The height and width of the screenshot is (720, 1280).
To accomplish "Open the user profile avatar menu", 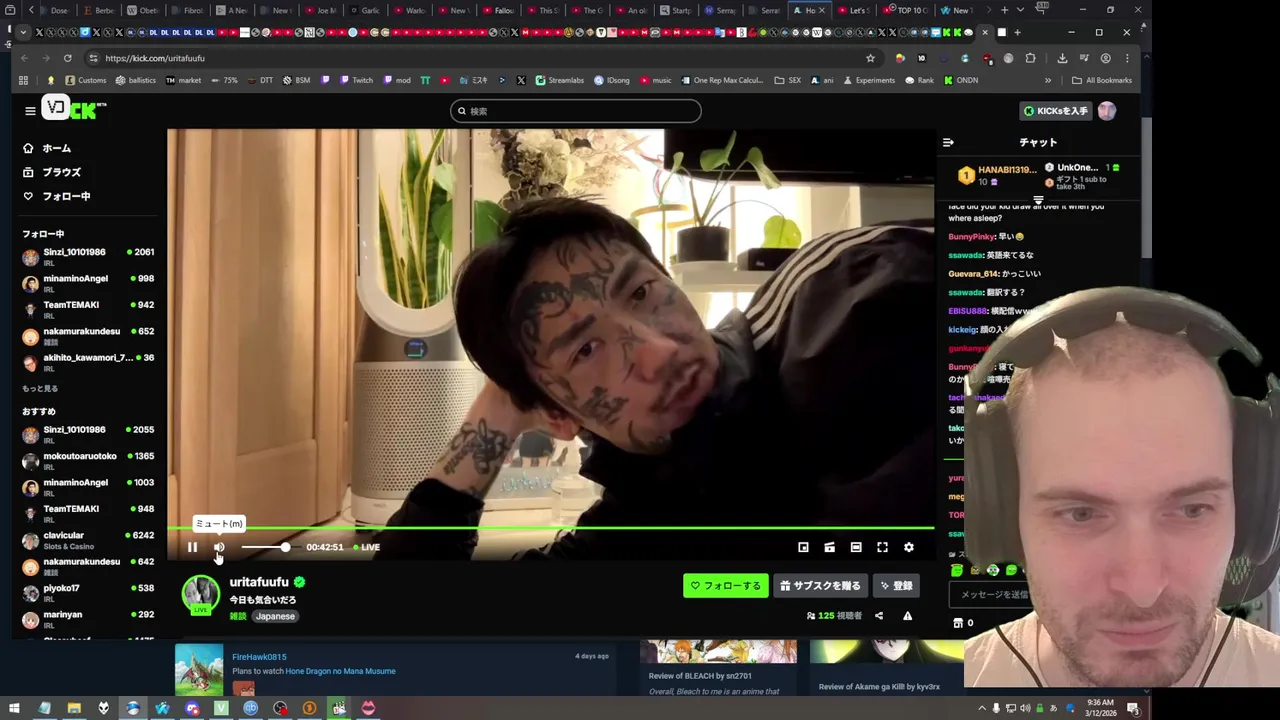I will click(x=1107, y=111).
